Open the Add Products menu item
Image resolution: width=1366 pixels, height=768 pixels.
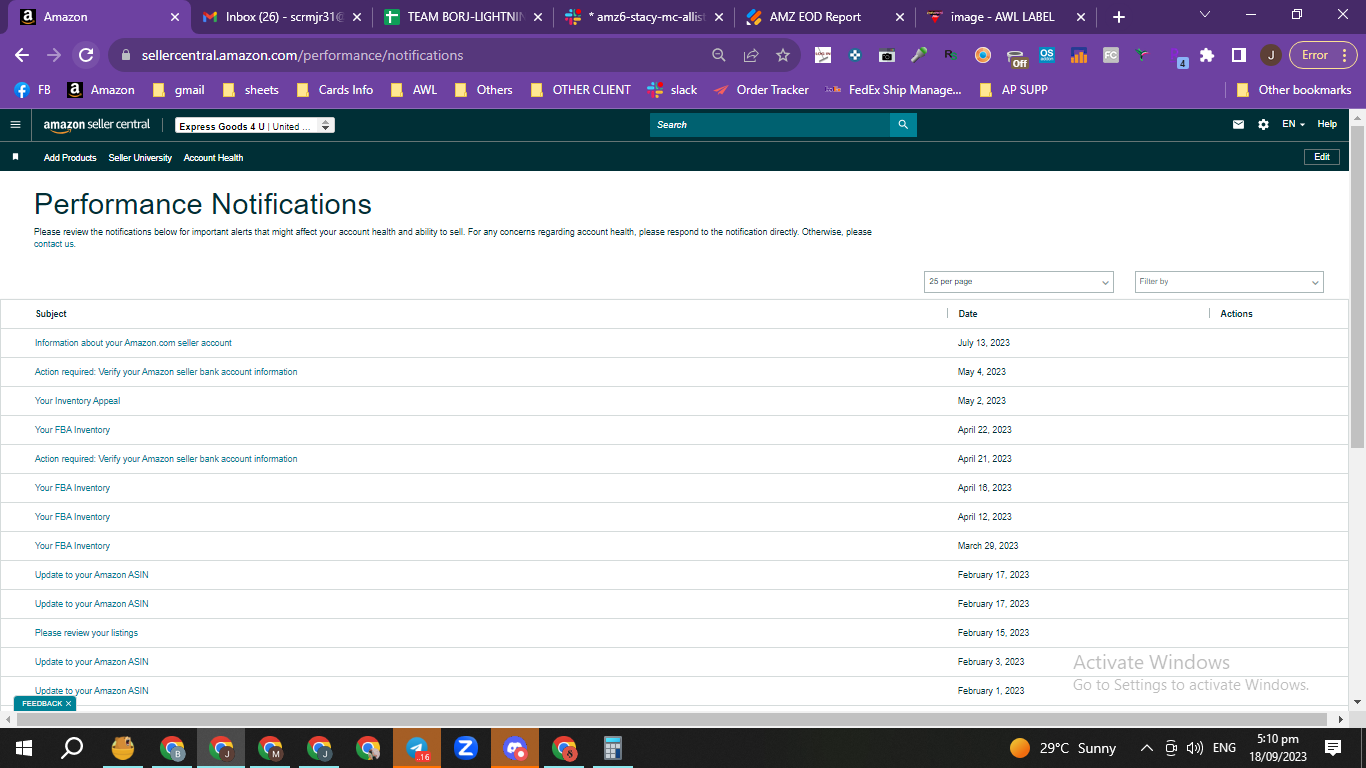click(70, 158)
